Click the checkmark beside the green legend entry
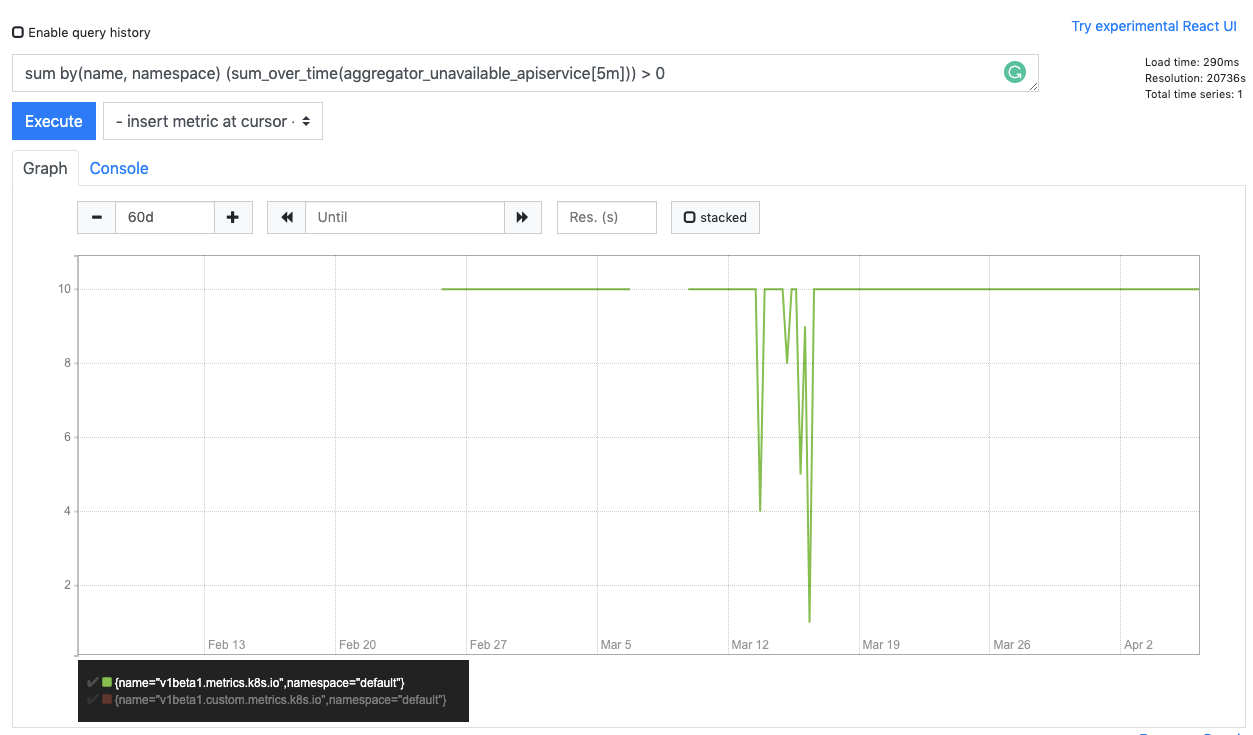This screenshot has width=1253, height=735. click(x=92, y=682)
